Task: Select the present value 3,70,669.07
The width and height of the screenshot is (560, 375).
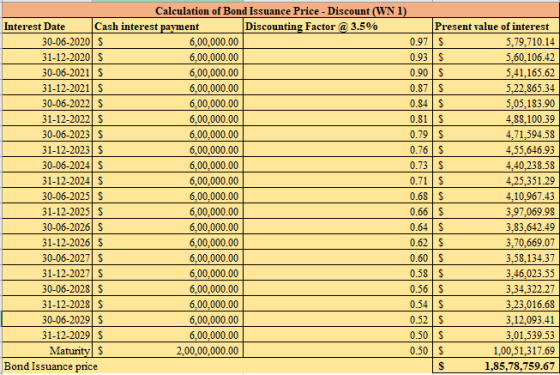Action: (496, 242)
